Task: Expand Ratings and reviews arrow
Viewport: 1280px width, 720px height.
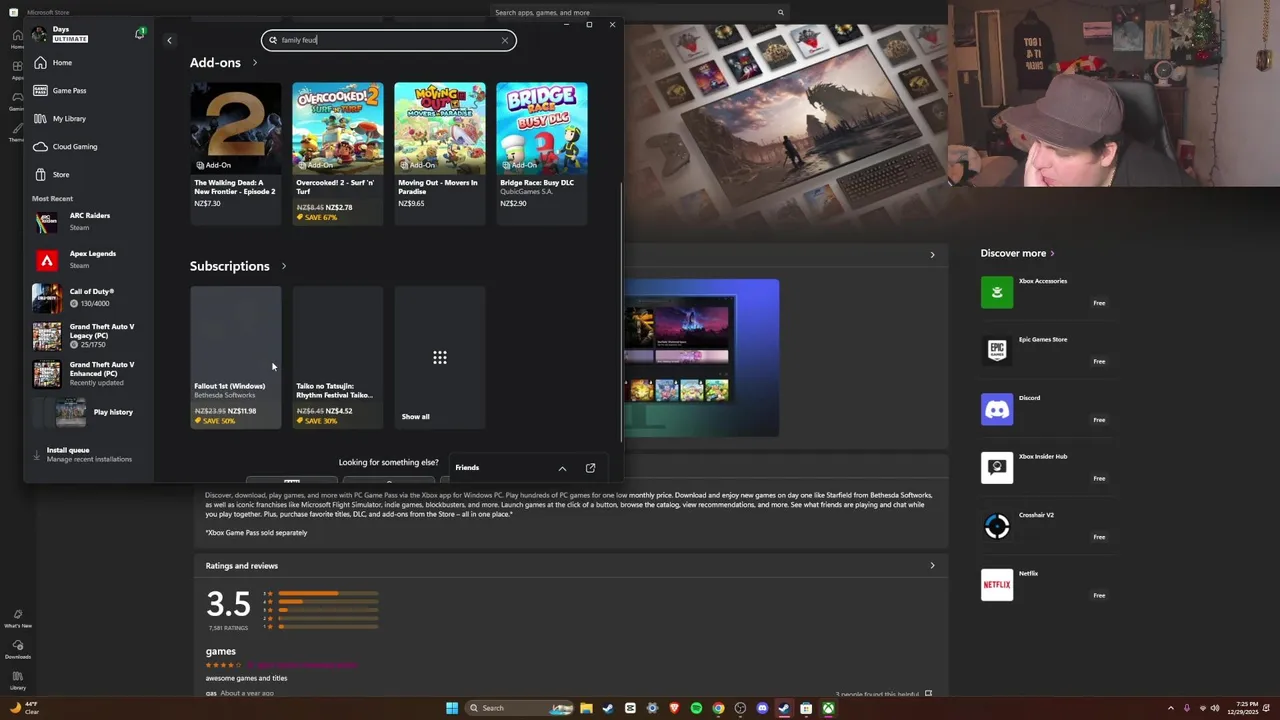Action: [932, 566]
